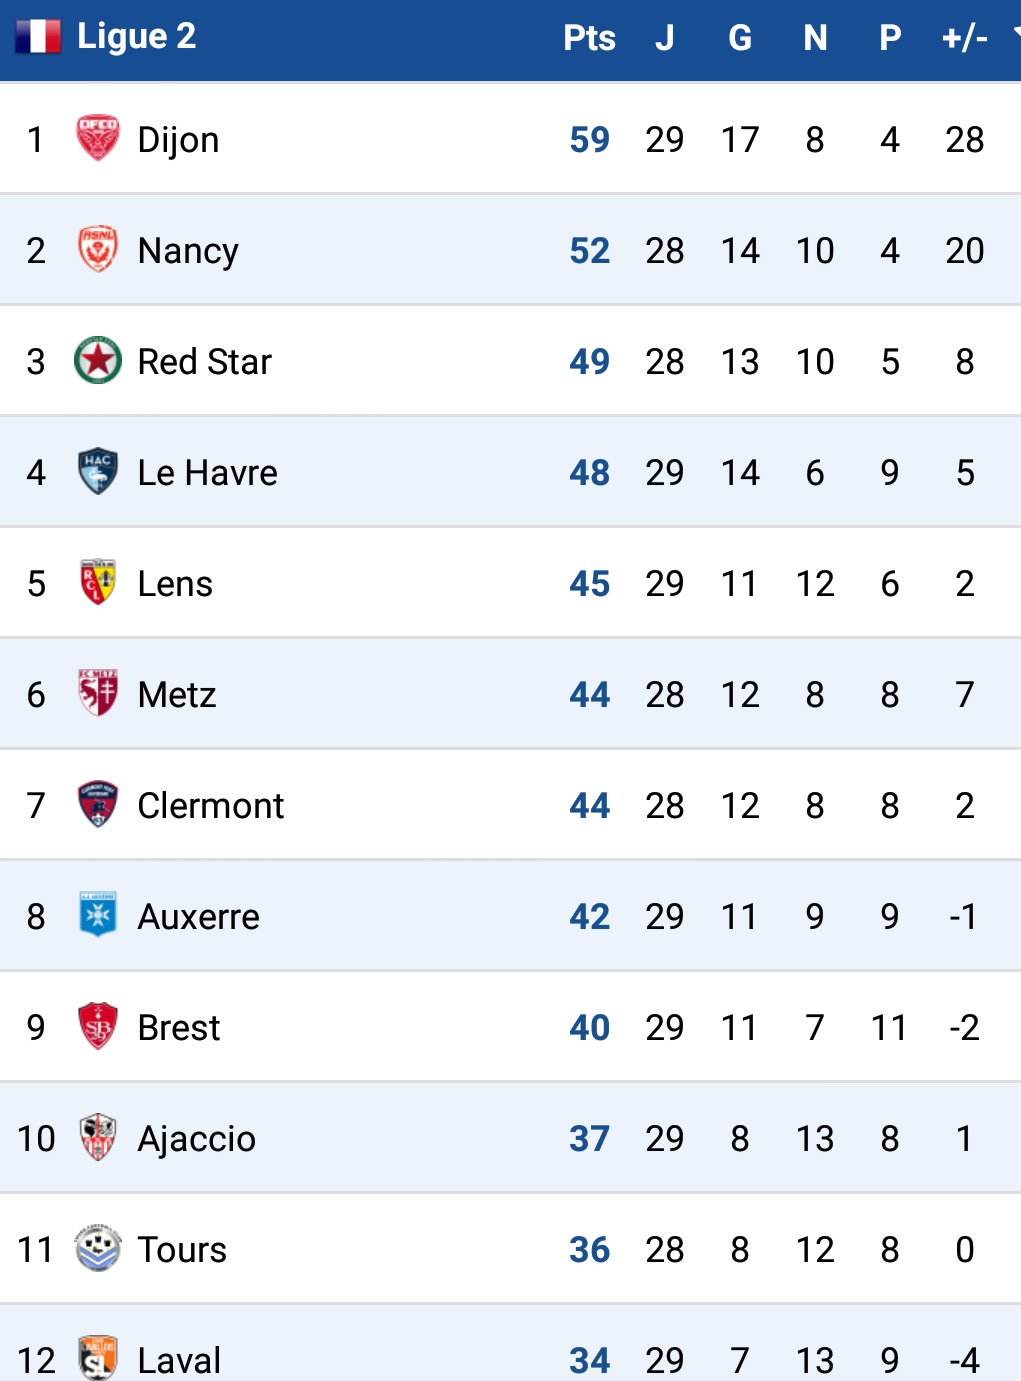The image size is (1021, 1381).
Task: Select the Ajaccio crest icon
Action: [98, 1137]
